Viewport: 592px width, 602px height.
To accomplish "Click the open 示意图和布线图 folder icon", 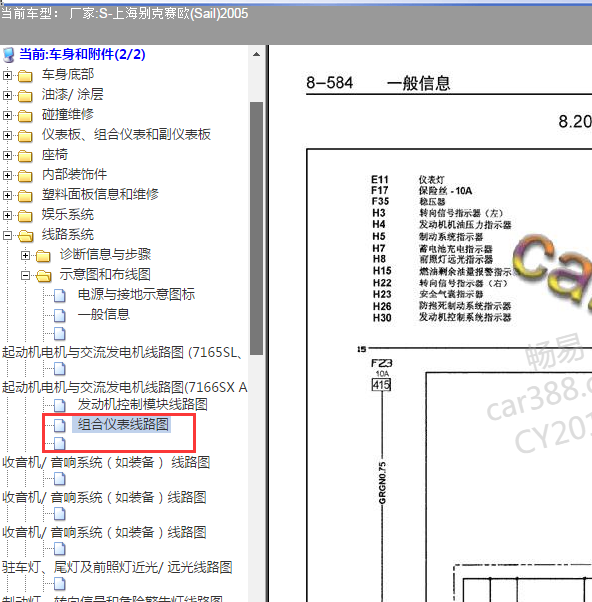I will click(43, 276).
